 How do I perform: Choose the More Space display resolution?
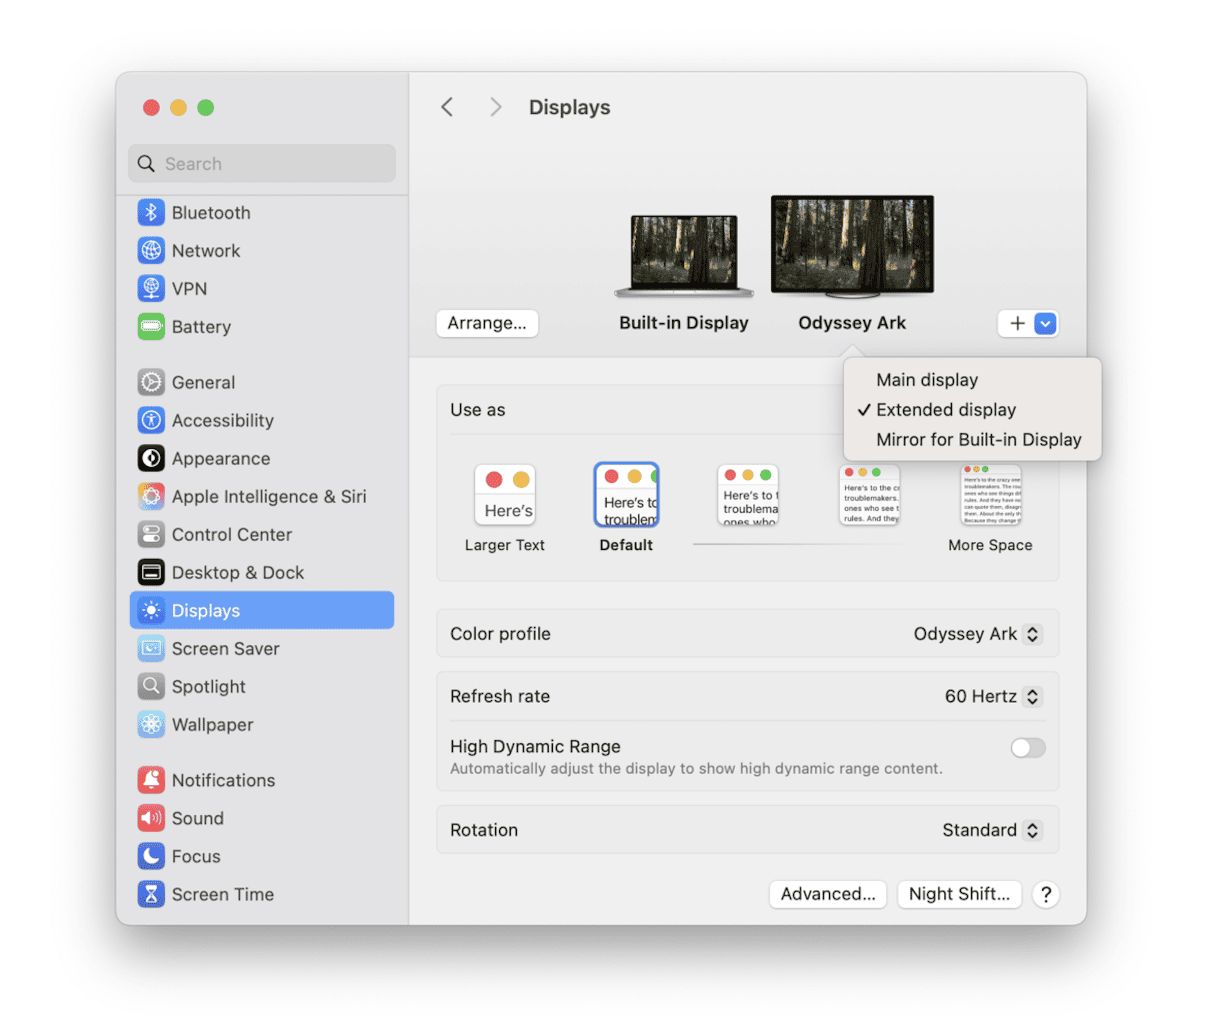coord(989,494)
